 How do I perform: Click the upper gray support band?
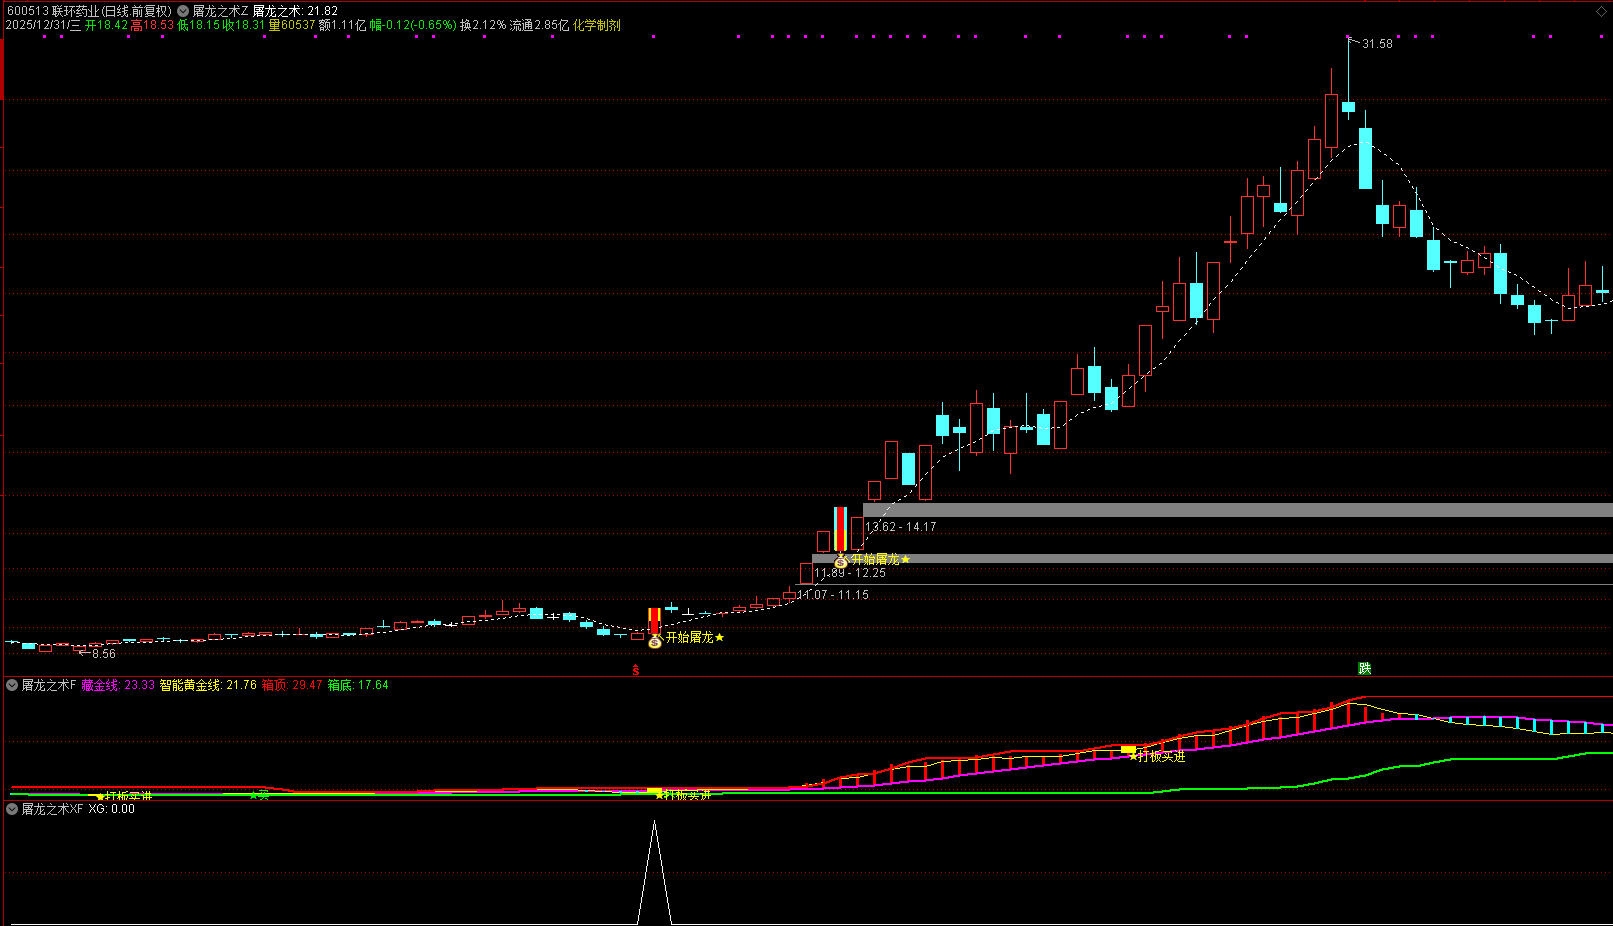1238,510
